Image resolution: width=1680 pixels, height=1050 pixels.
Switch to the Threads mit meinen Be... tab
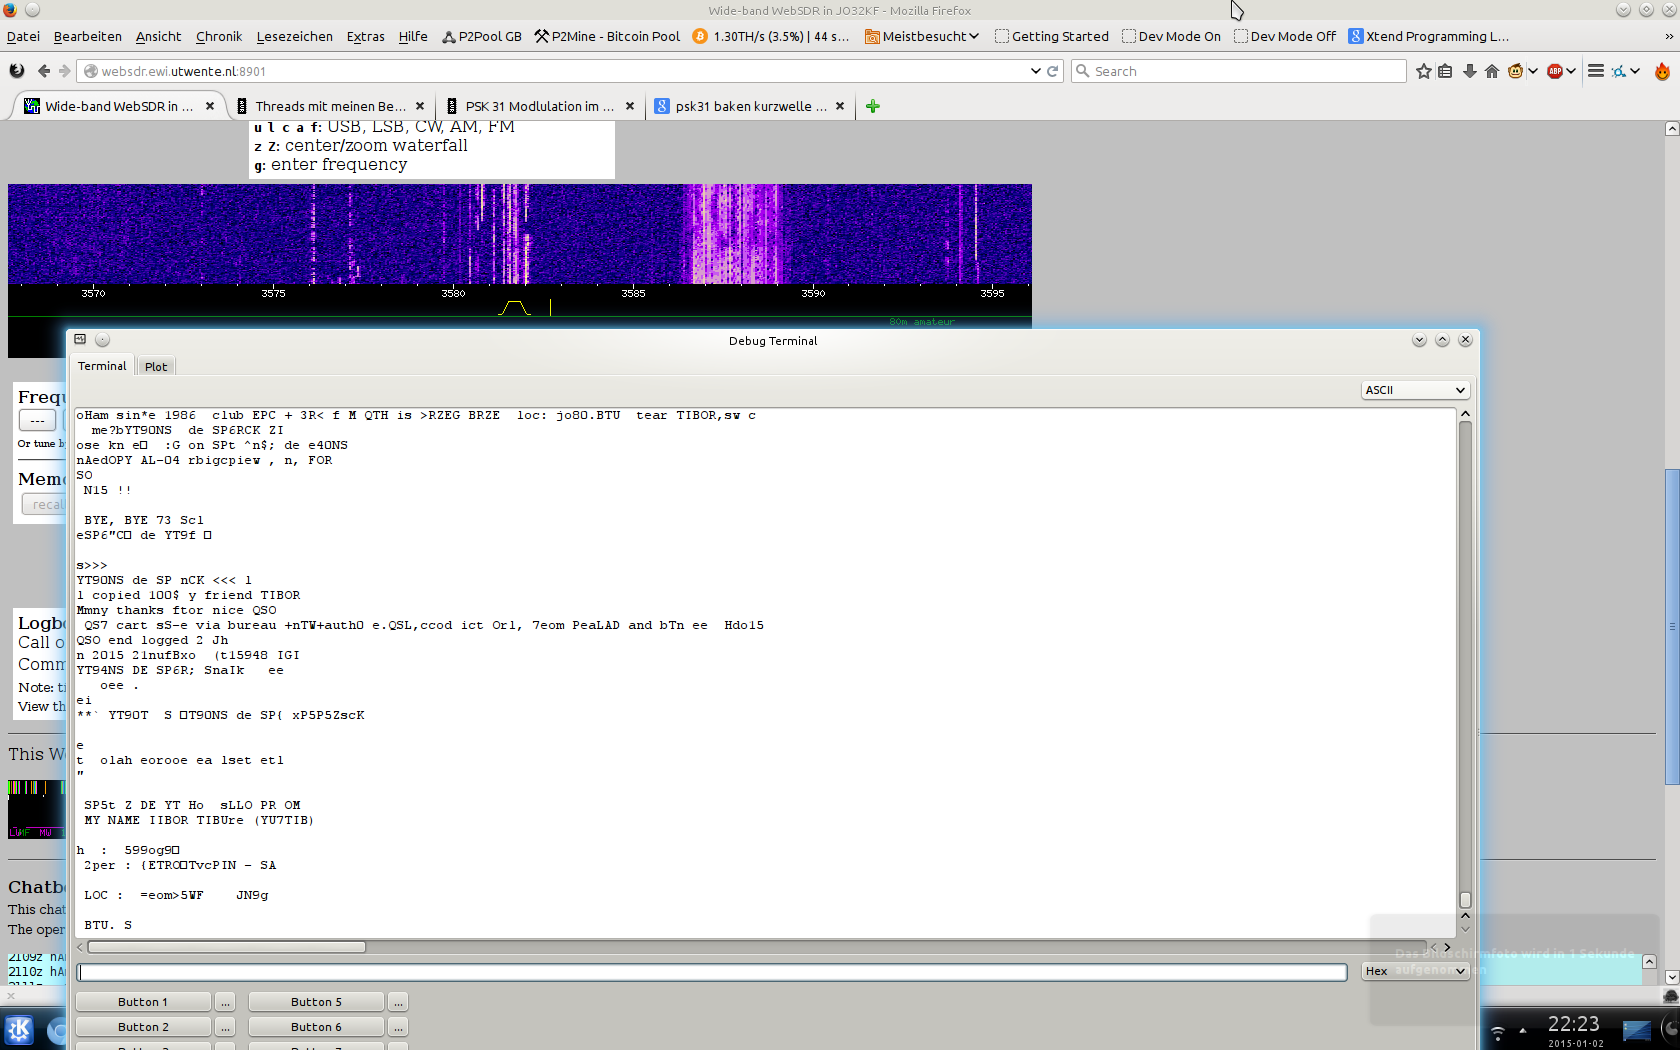(x=330, y=106)
